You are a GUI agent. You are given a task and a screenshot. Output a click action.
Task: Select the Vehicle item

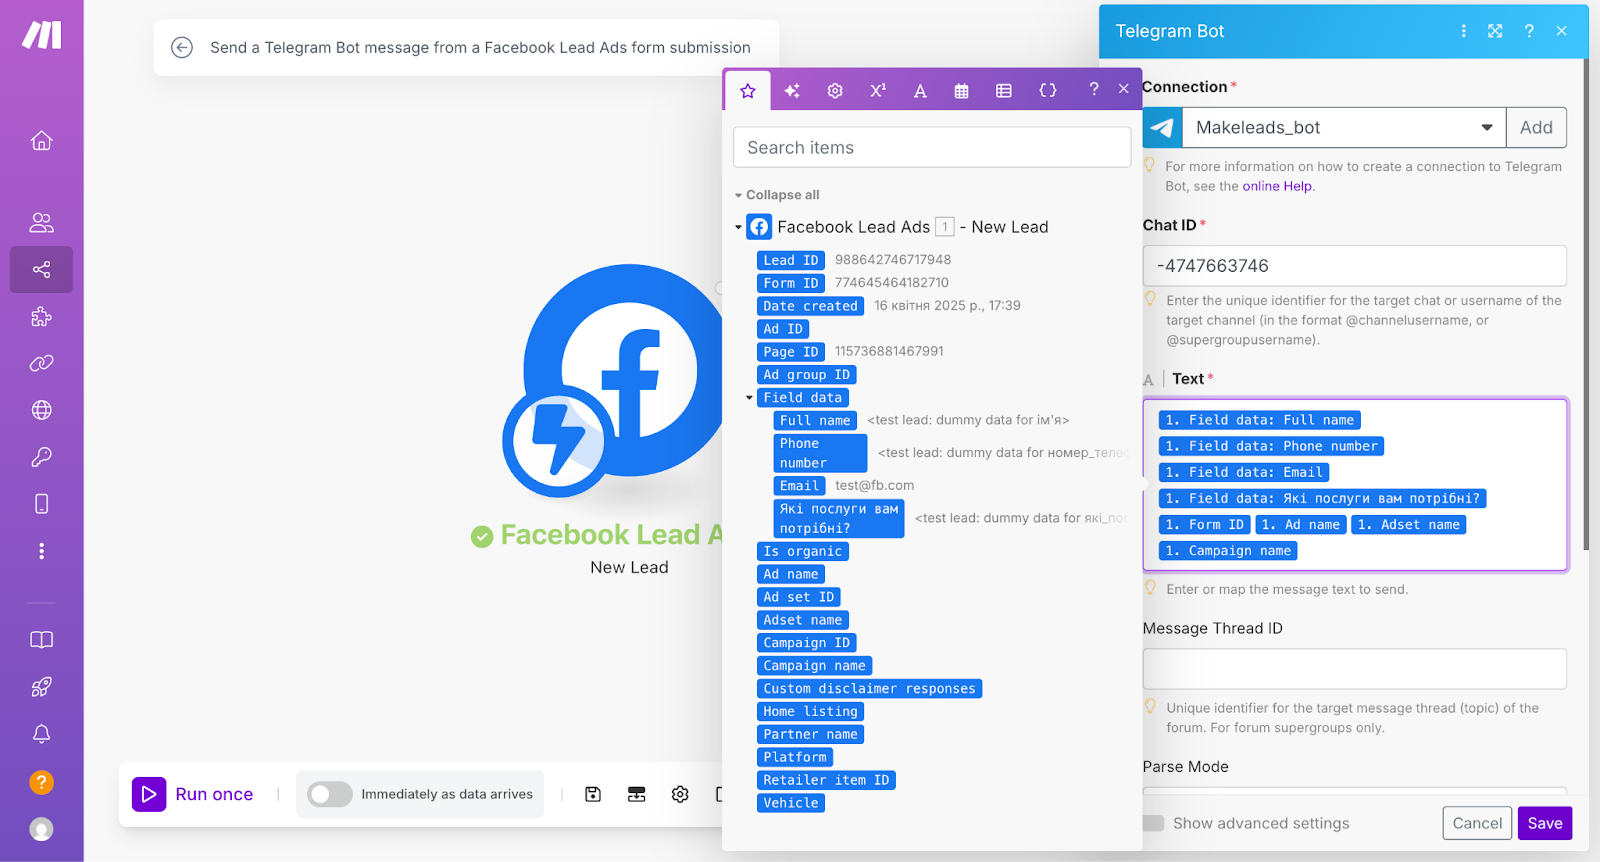[791, 803]
